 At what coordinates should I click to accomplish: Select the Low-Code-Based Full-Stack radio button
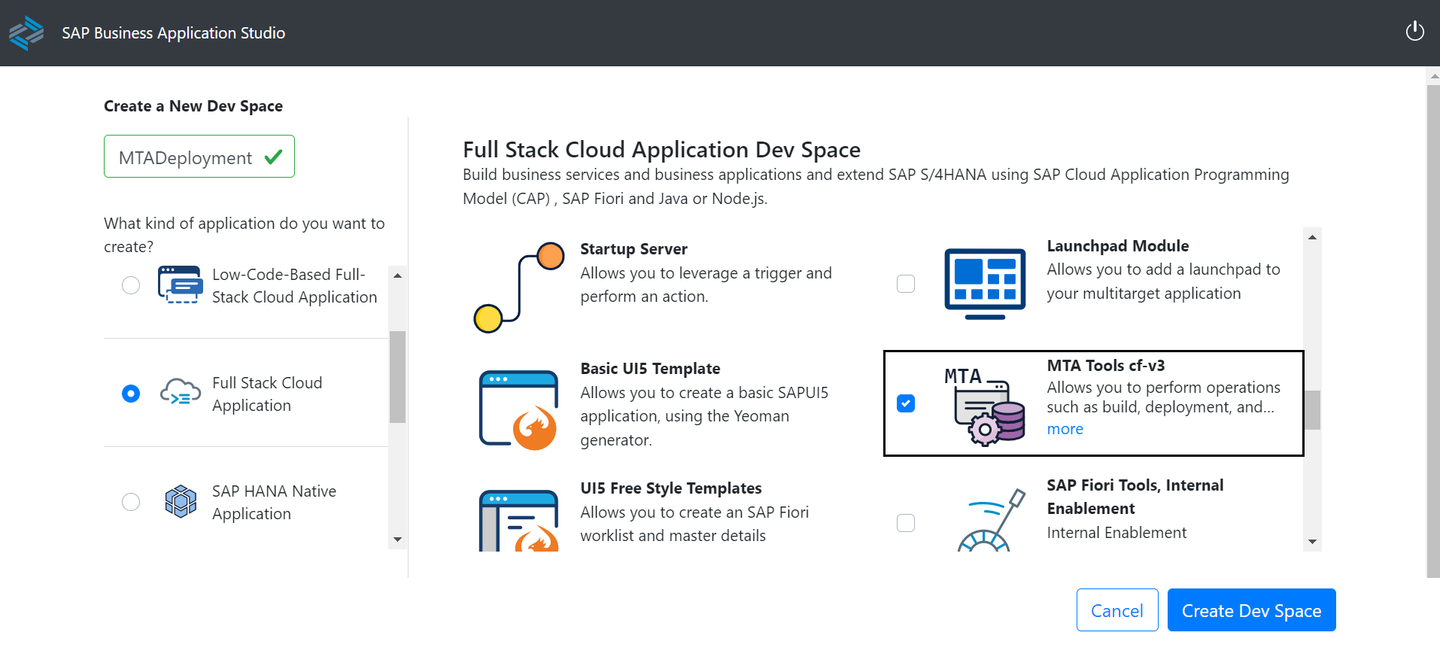(131, 285)
